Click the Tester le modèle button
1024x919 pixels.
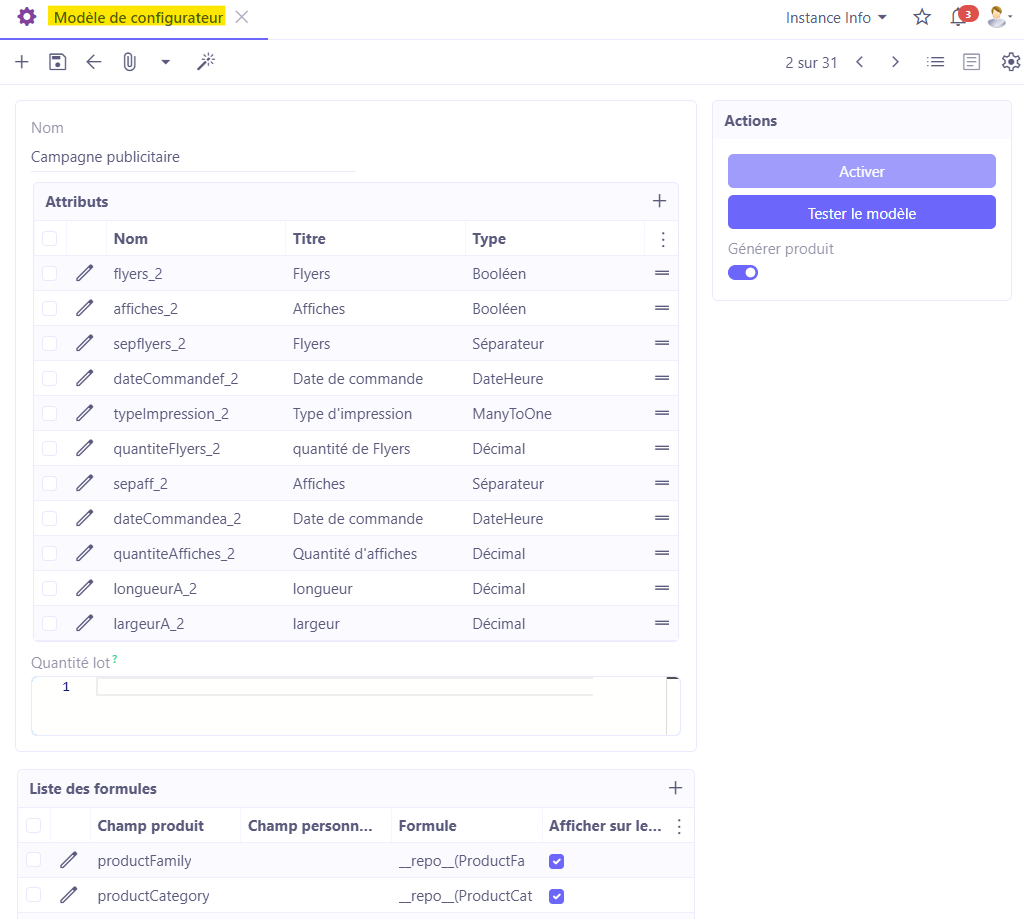pos(861,212)
